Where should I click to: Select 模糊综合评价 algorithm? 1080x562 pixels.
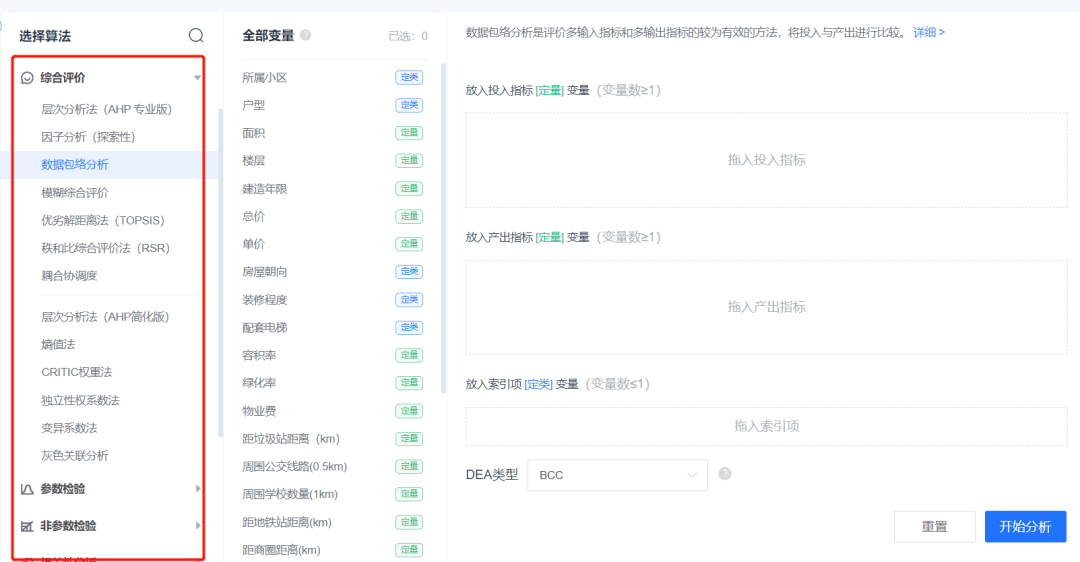pyautogui.click(x=74, y=192)
